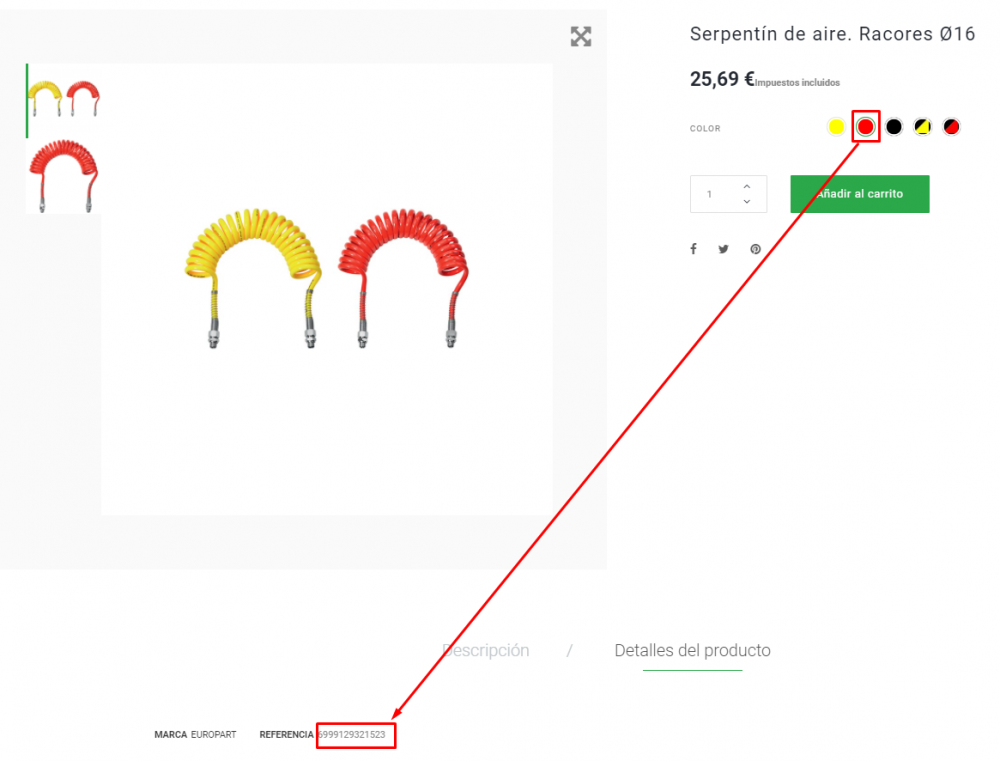The height and width of the screenshot is (761, 1000).
Task: Show the yellow and red hoses thumbnail
Action: [64, 100]
